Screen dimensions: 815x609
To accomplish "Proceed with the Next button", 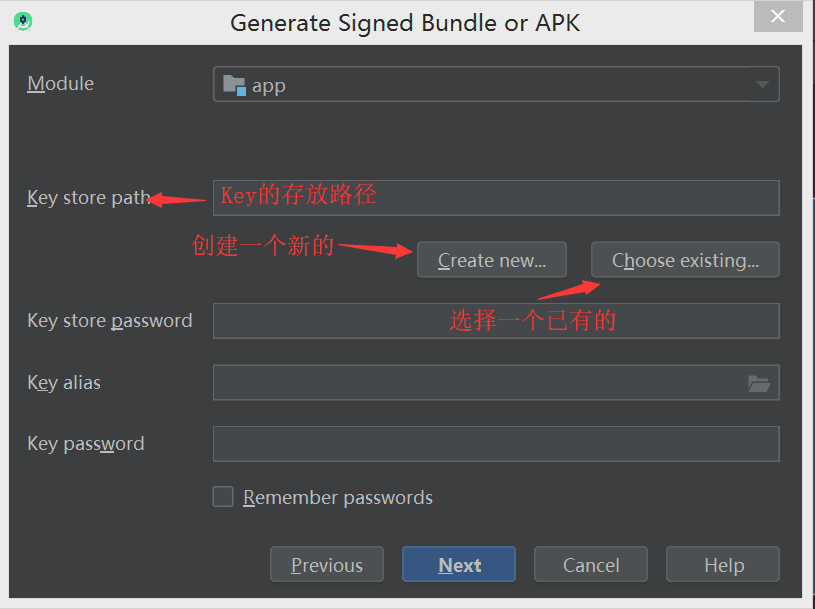I will [x=459, y=564].
